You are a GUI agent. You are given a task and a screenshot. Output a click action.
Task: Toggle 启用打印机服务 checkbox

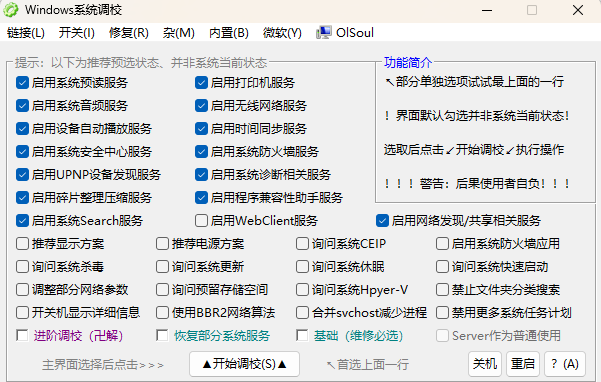click(201, 83)
